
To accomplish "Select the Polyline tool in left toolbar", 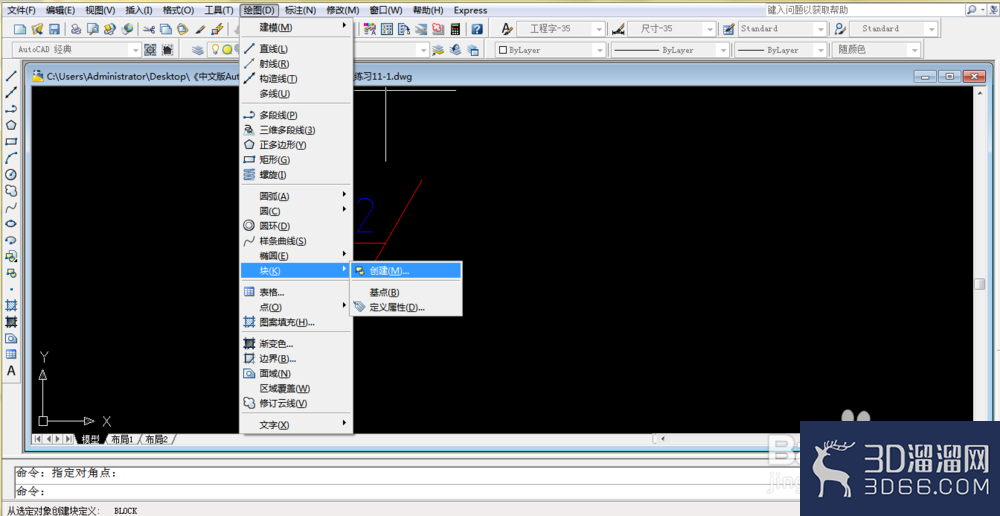I will [11, 109].
